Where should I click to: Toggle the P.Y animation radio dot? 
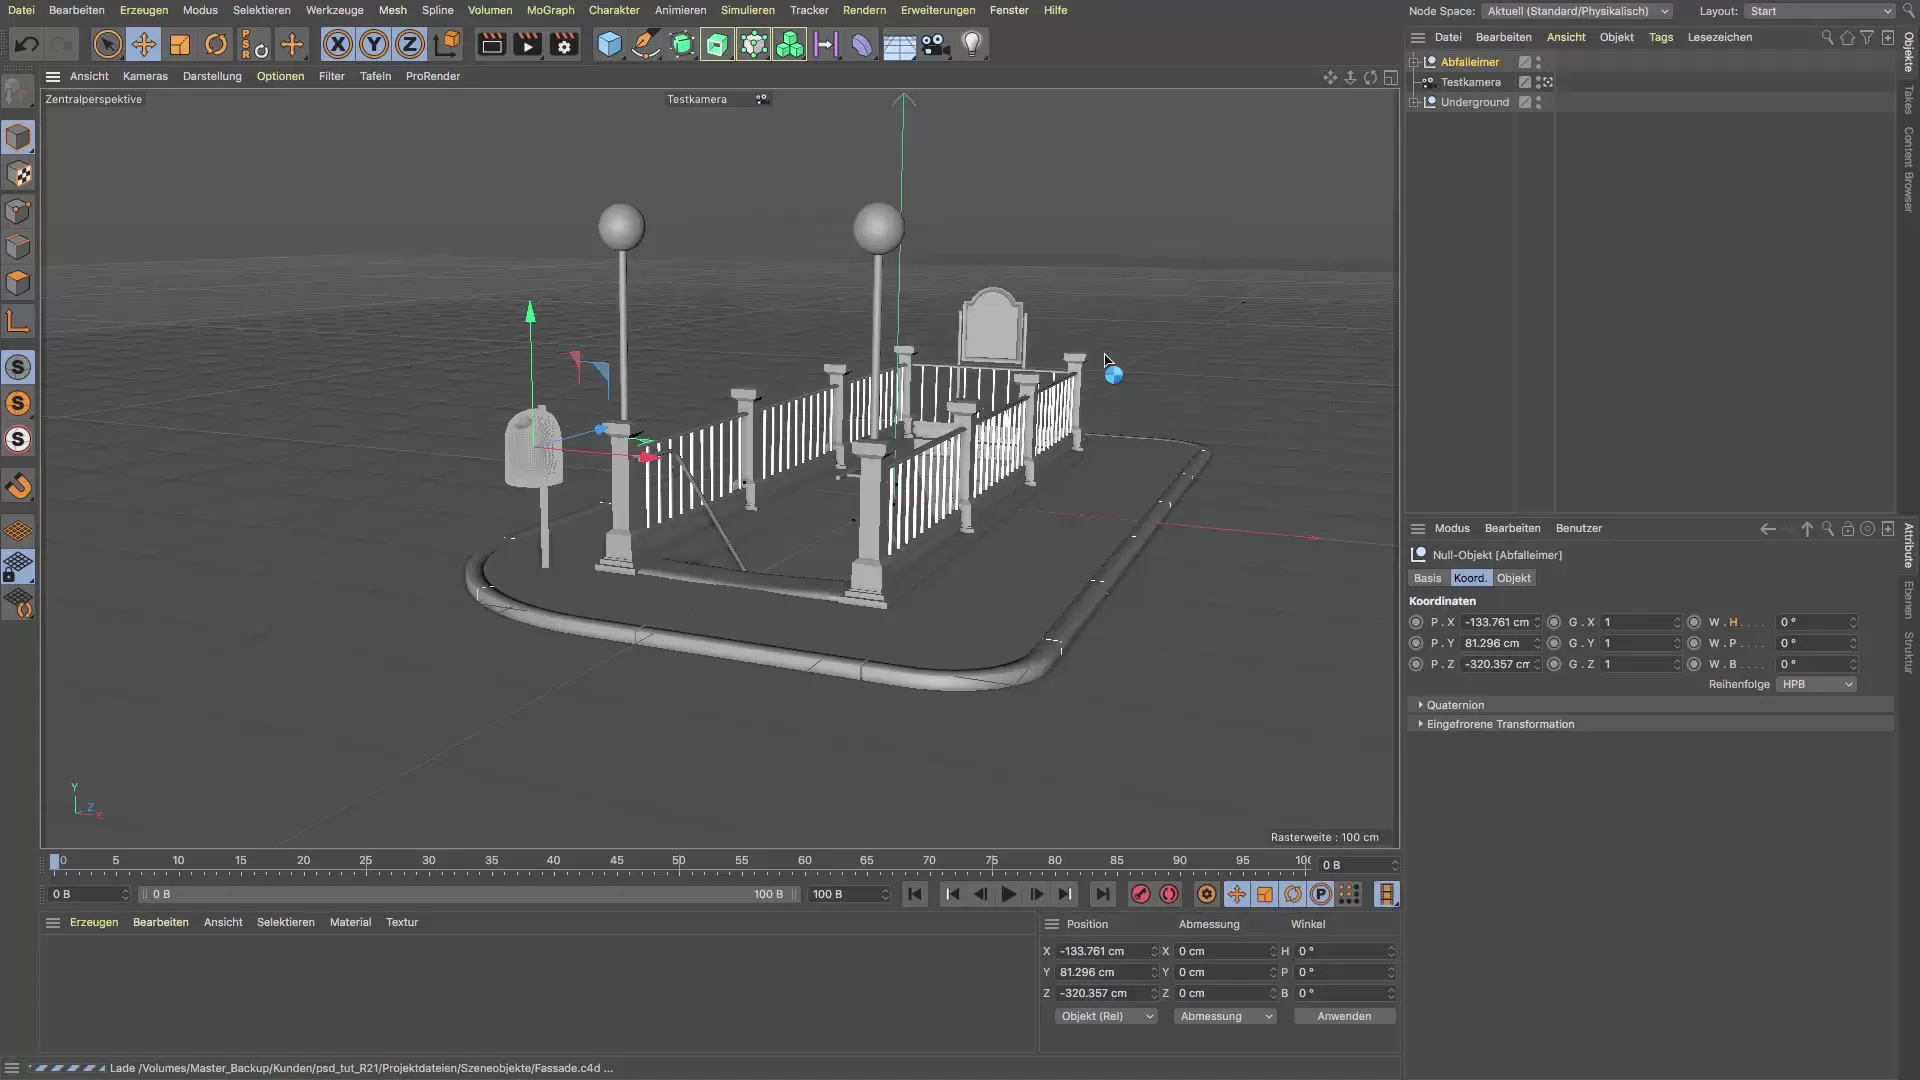tap(1415, 643)
